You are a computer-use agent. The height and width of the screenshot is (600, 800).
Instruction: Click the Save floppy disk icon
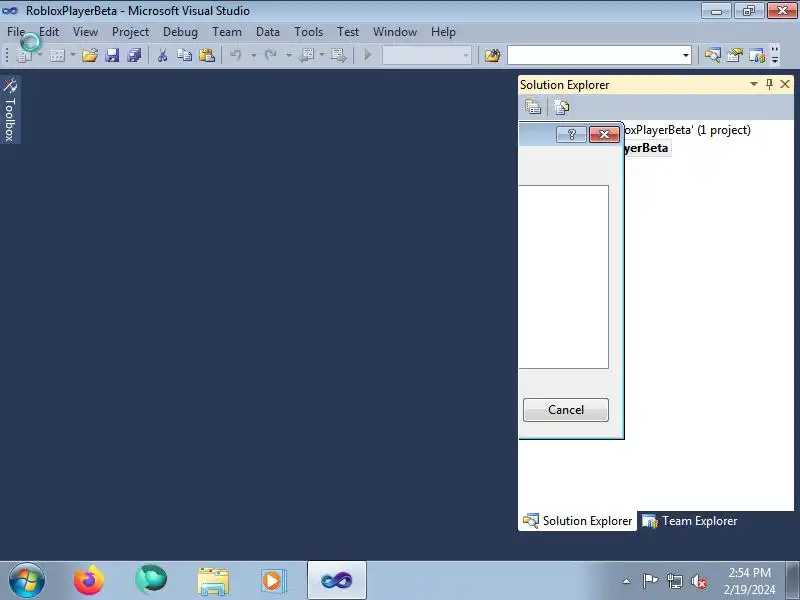[112, 55]
